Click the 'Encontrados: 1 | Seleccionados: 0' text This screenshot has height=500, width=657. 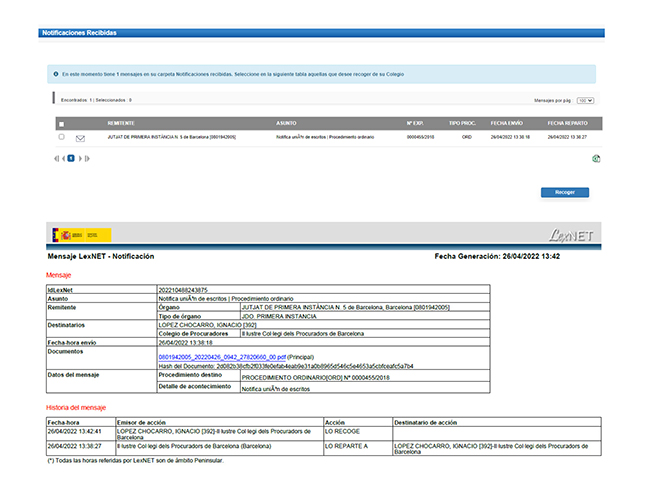[x=96, y=100]
